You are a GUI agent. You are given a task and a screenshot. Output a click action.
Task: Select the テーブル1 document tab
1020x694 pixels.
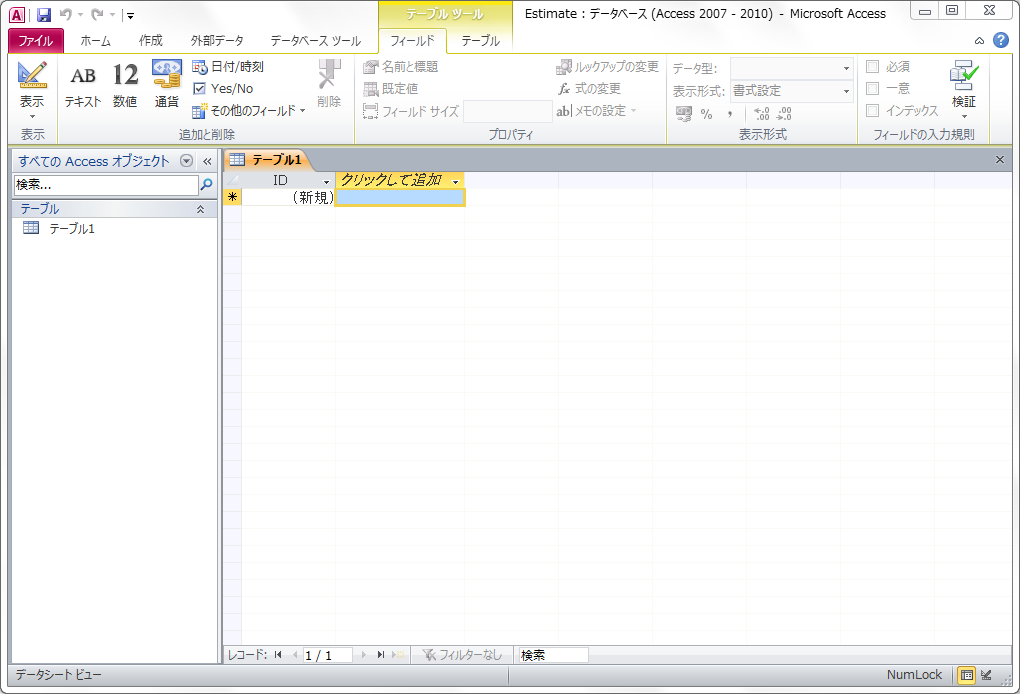[268, 159]
